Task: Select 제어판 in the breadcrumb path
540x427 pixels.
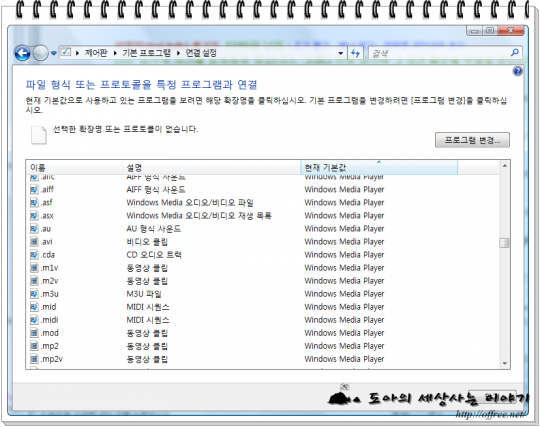Action: point(96,53)
